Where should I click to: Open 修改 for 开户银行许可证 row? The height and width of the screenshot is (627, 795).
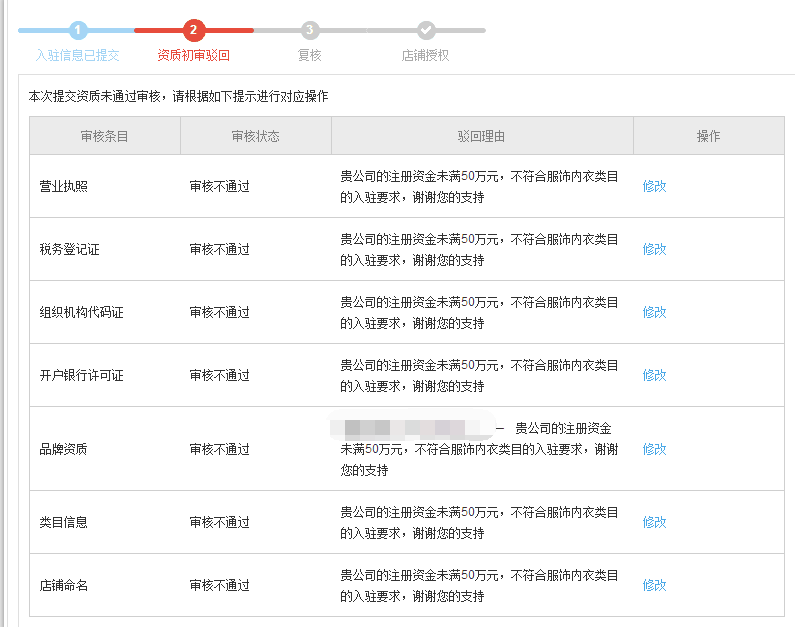click(654, 375)
